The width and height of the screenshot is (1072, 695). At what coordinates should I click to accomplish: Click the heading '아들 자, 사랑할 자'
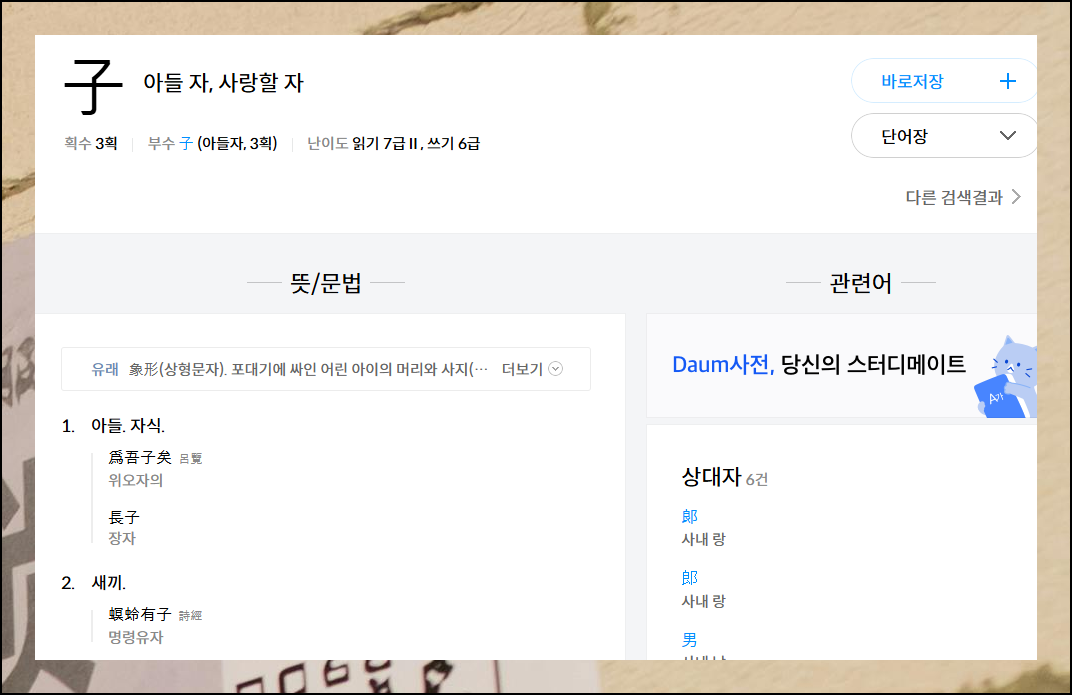click(x=223, y=83)
